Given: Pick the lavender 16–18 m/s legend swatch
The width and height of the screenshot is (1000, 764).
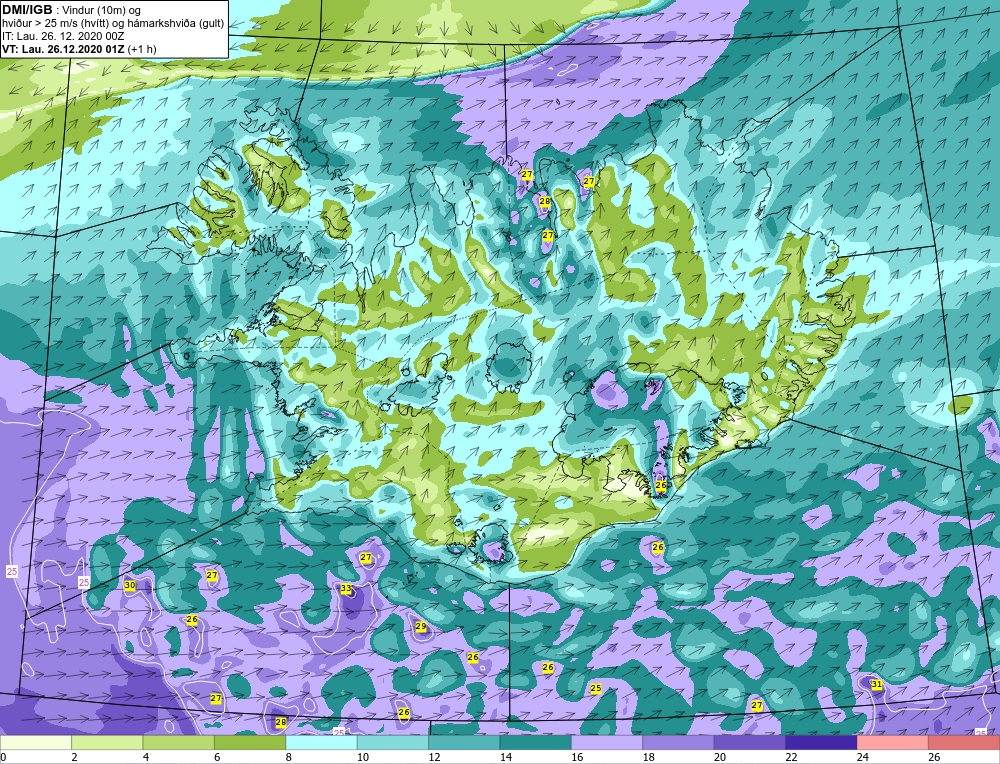Looking at the screenshot, I should pos(607,743).
